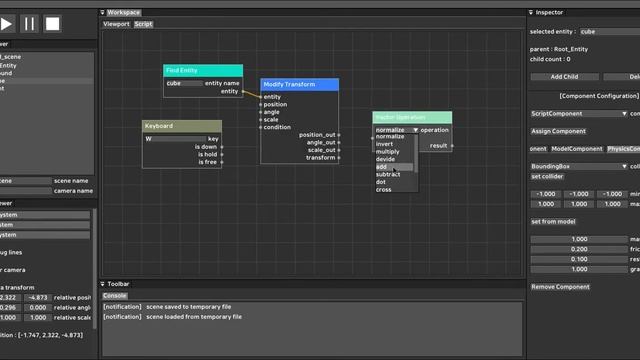Screen dimensions: 640x360
Task: Select the Find Entity node header
Action: (x=203, y=70)
